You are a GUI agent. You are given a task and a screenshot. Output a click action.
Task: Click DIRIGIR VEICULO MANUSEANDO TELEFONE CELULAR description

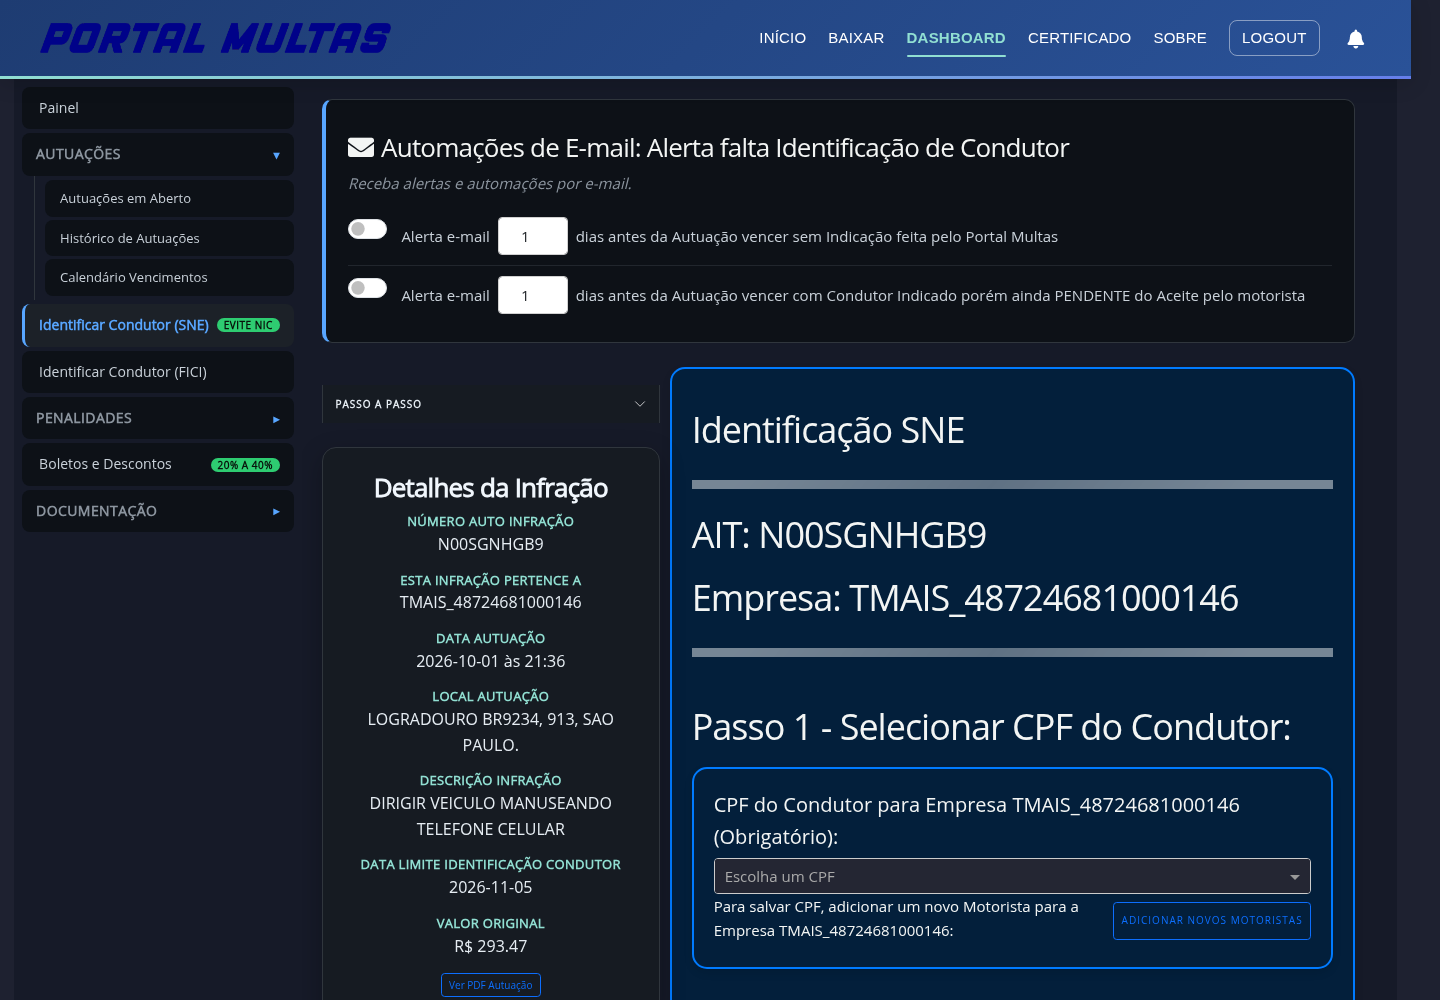pyautogui.click(x=490, y=816)
